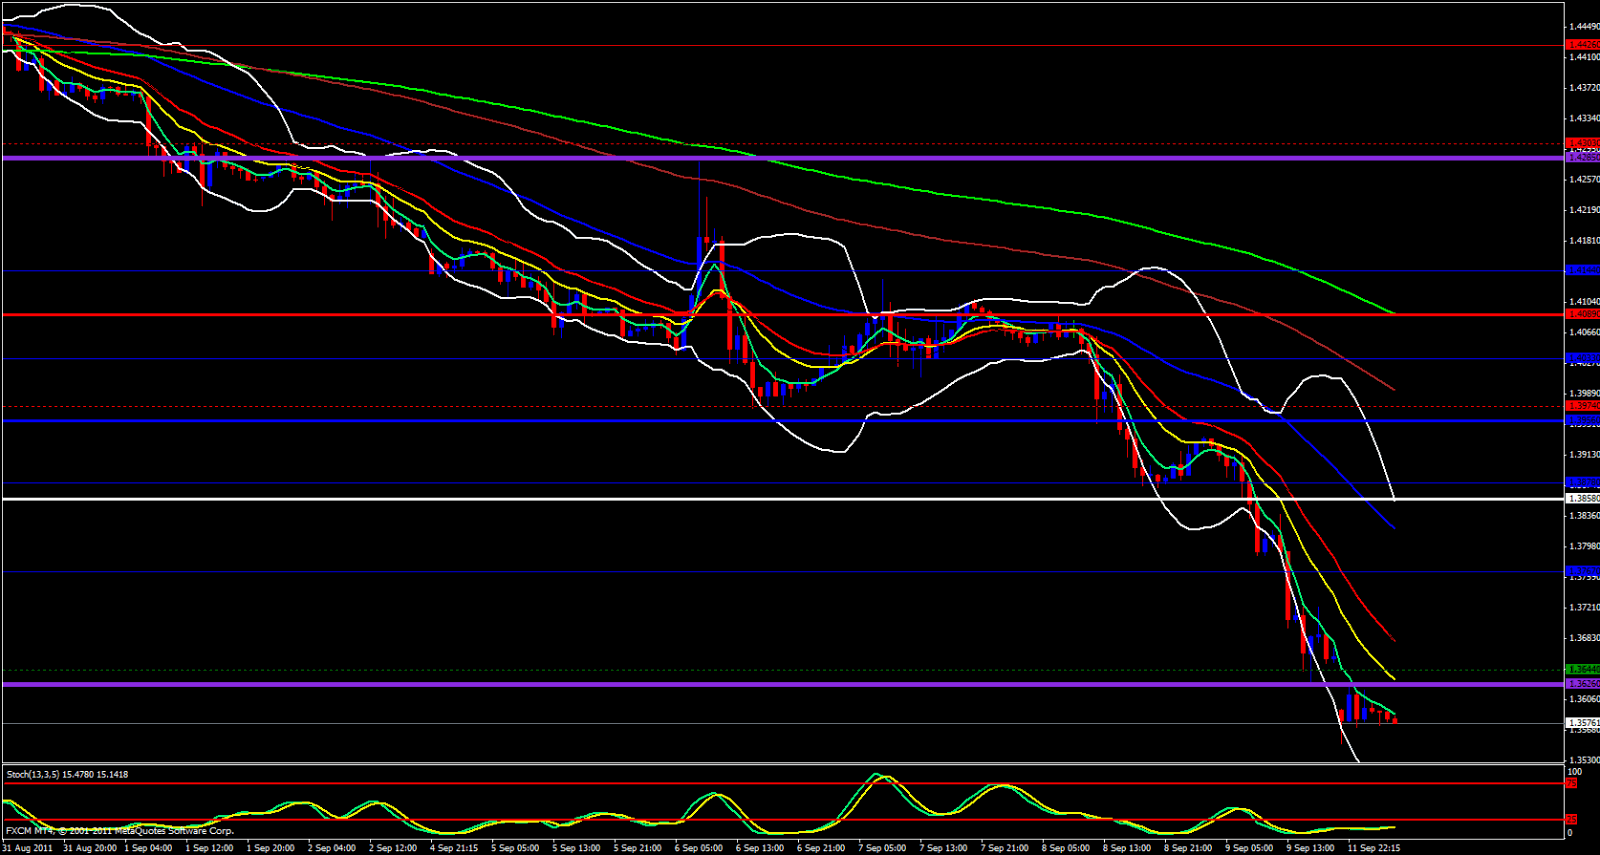Viewport: 1600px width, 855px height.
Task: Click the current price tag 1.35761
Action: pyautogui.click(x=1582, y=722)
